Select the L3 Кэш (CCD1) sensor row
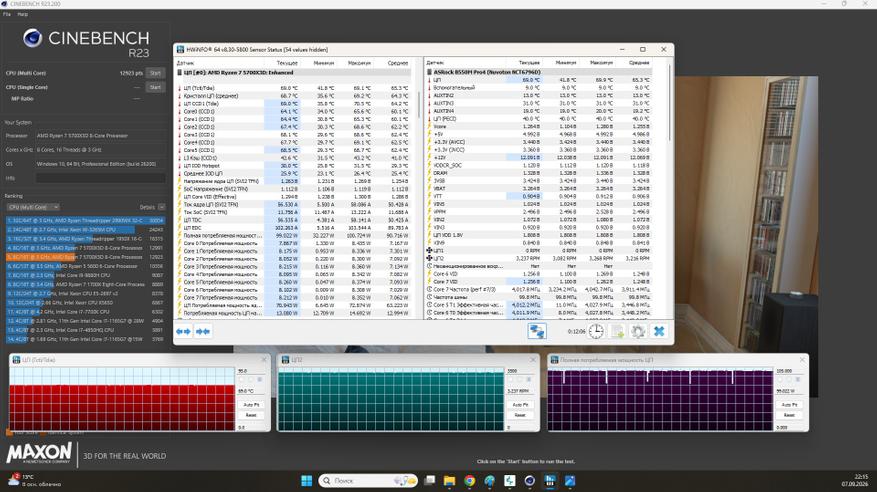This screenshot has height=492, width=877. (295, 158)
